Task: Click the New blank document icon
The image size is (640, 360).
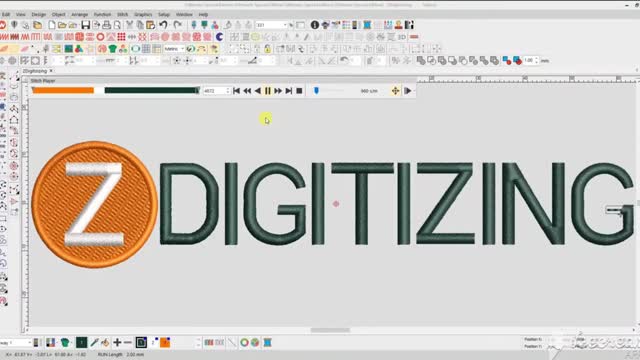Action: coord(52,25)
